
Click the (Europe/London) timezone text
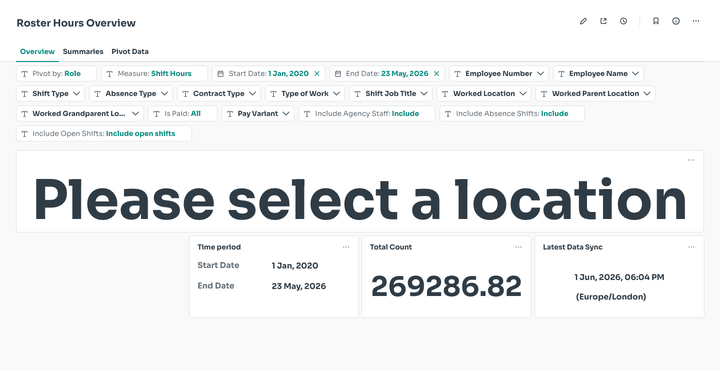[x=611, y=297]
